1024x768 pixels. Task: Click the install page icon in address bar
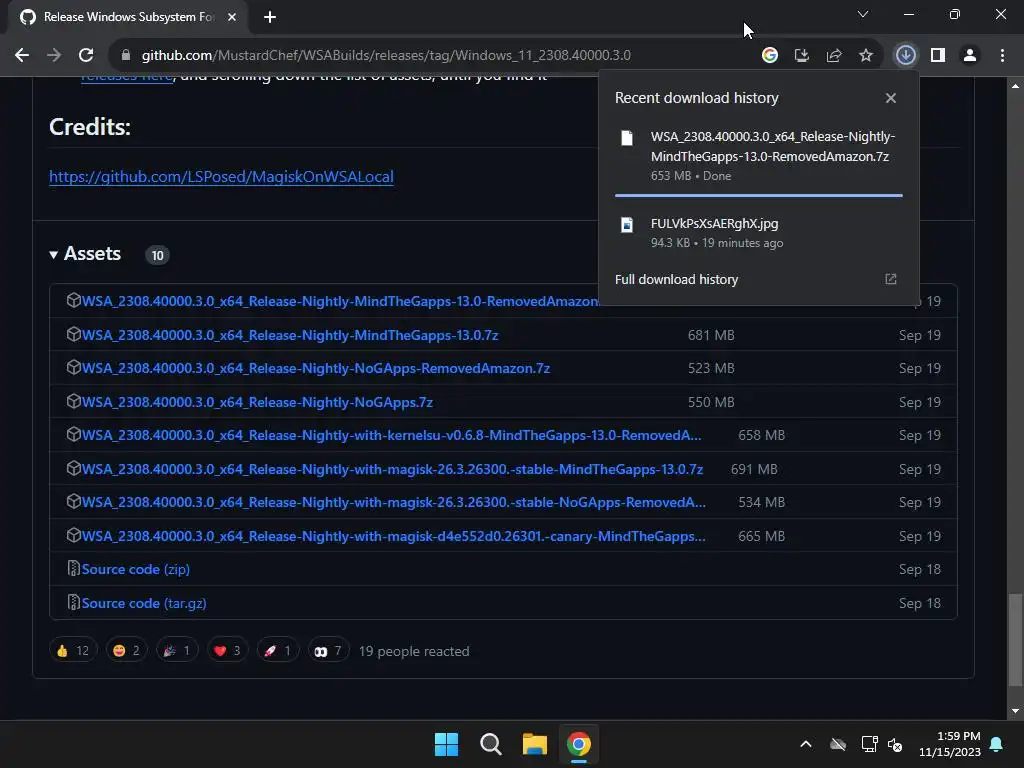pos(802,56)
